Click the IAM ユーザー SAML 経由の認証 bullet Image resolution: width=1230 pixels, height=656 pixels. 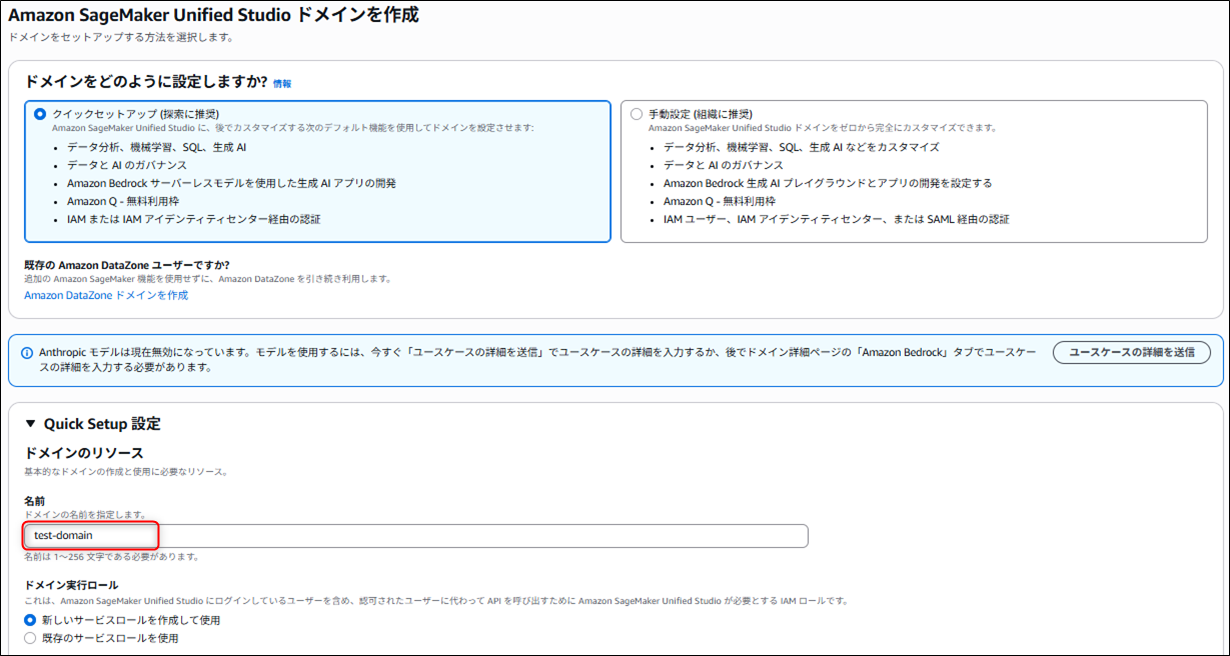pyautogui.click(x=836, y=219)
